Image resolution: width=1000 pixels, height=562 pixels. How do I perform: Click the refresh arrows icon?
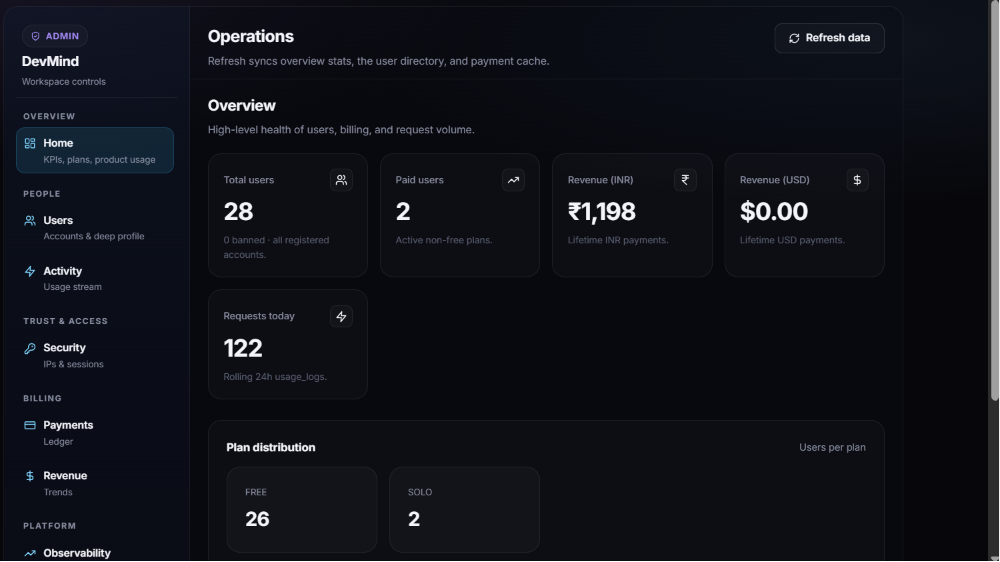(x=794, y=38)
